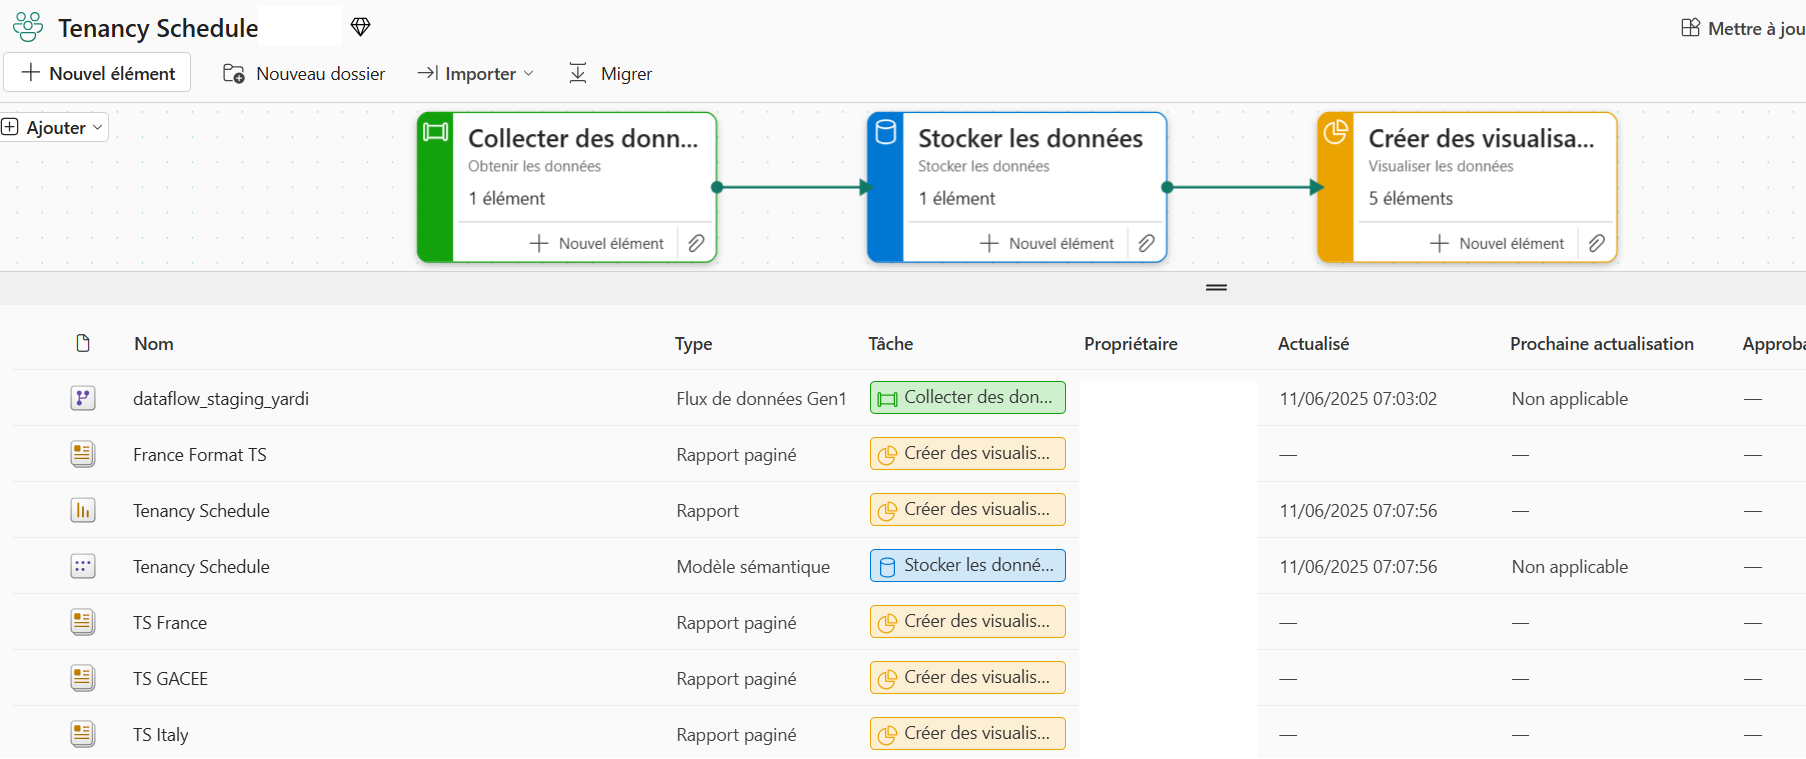Click Migrer in the toolbar
The height and width of the screenshot is (759, 1806).
coord(611,73)
